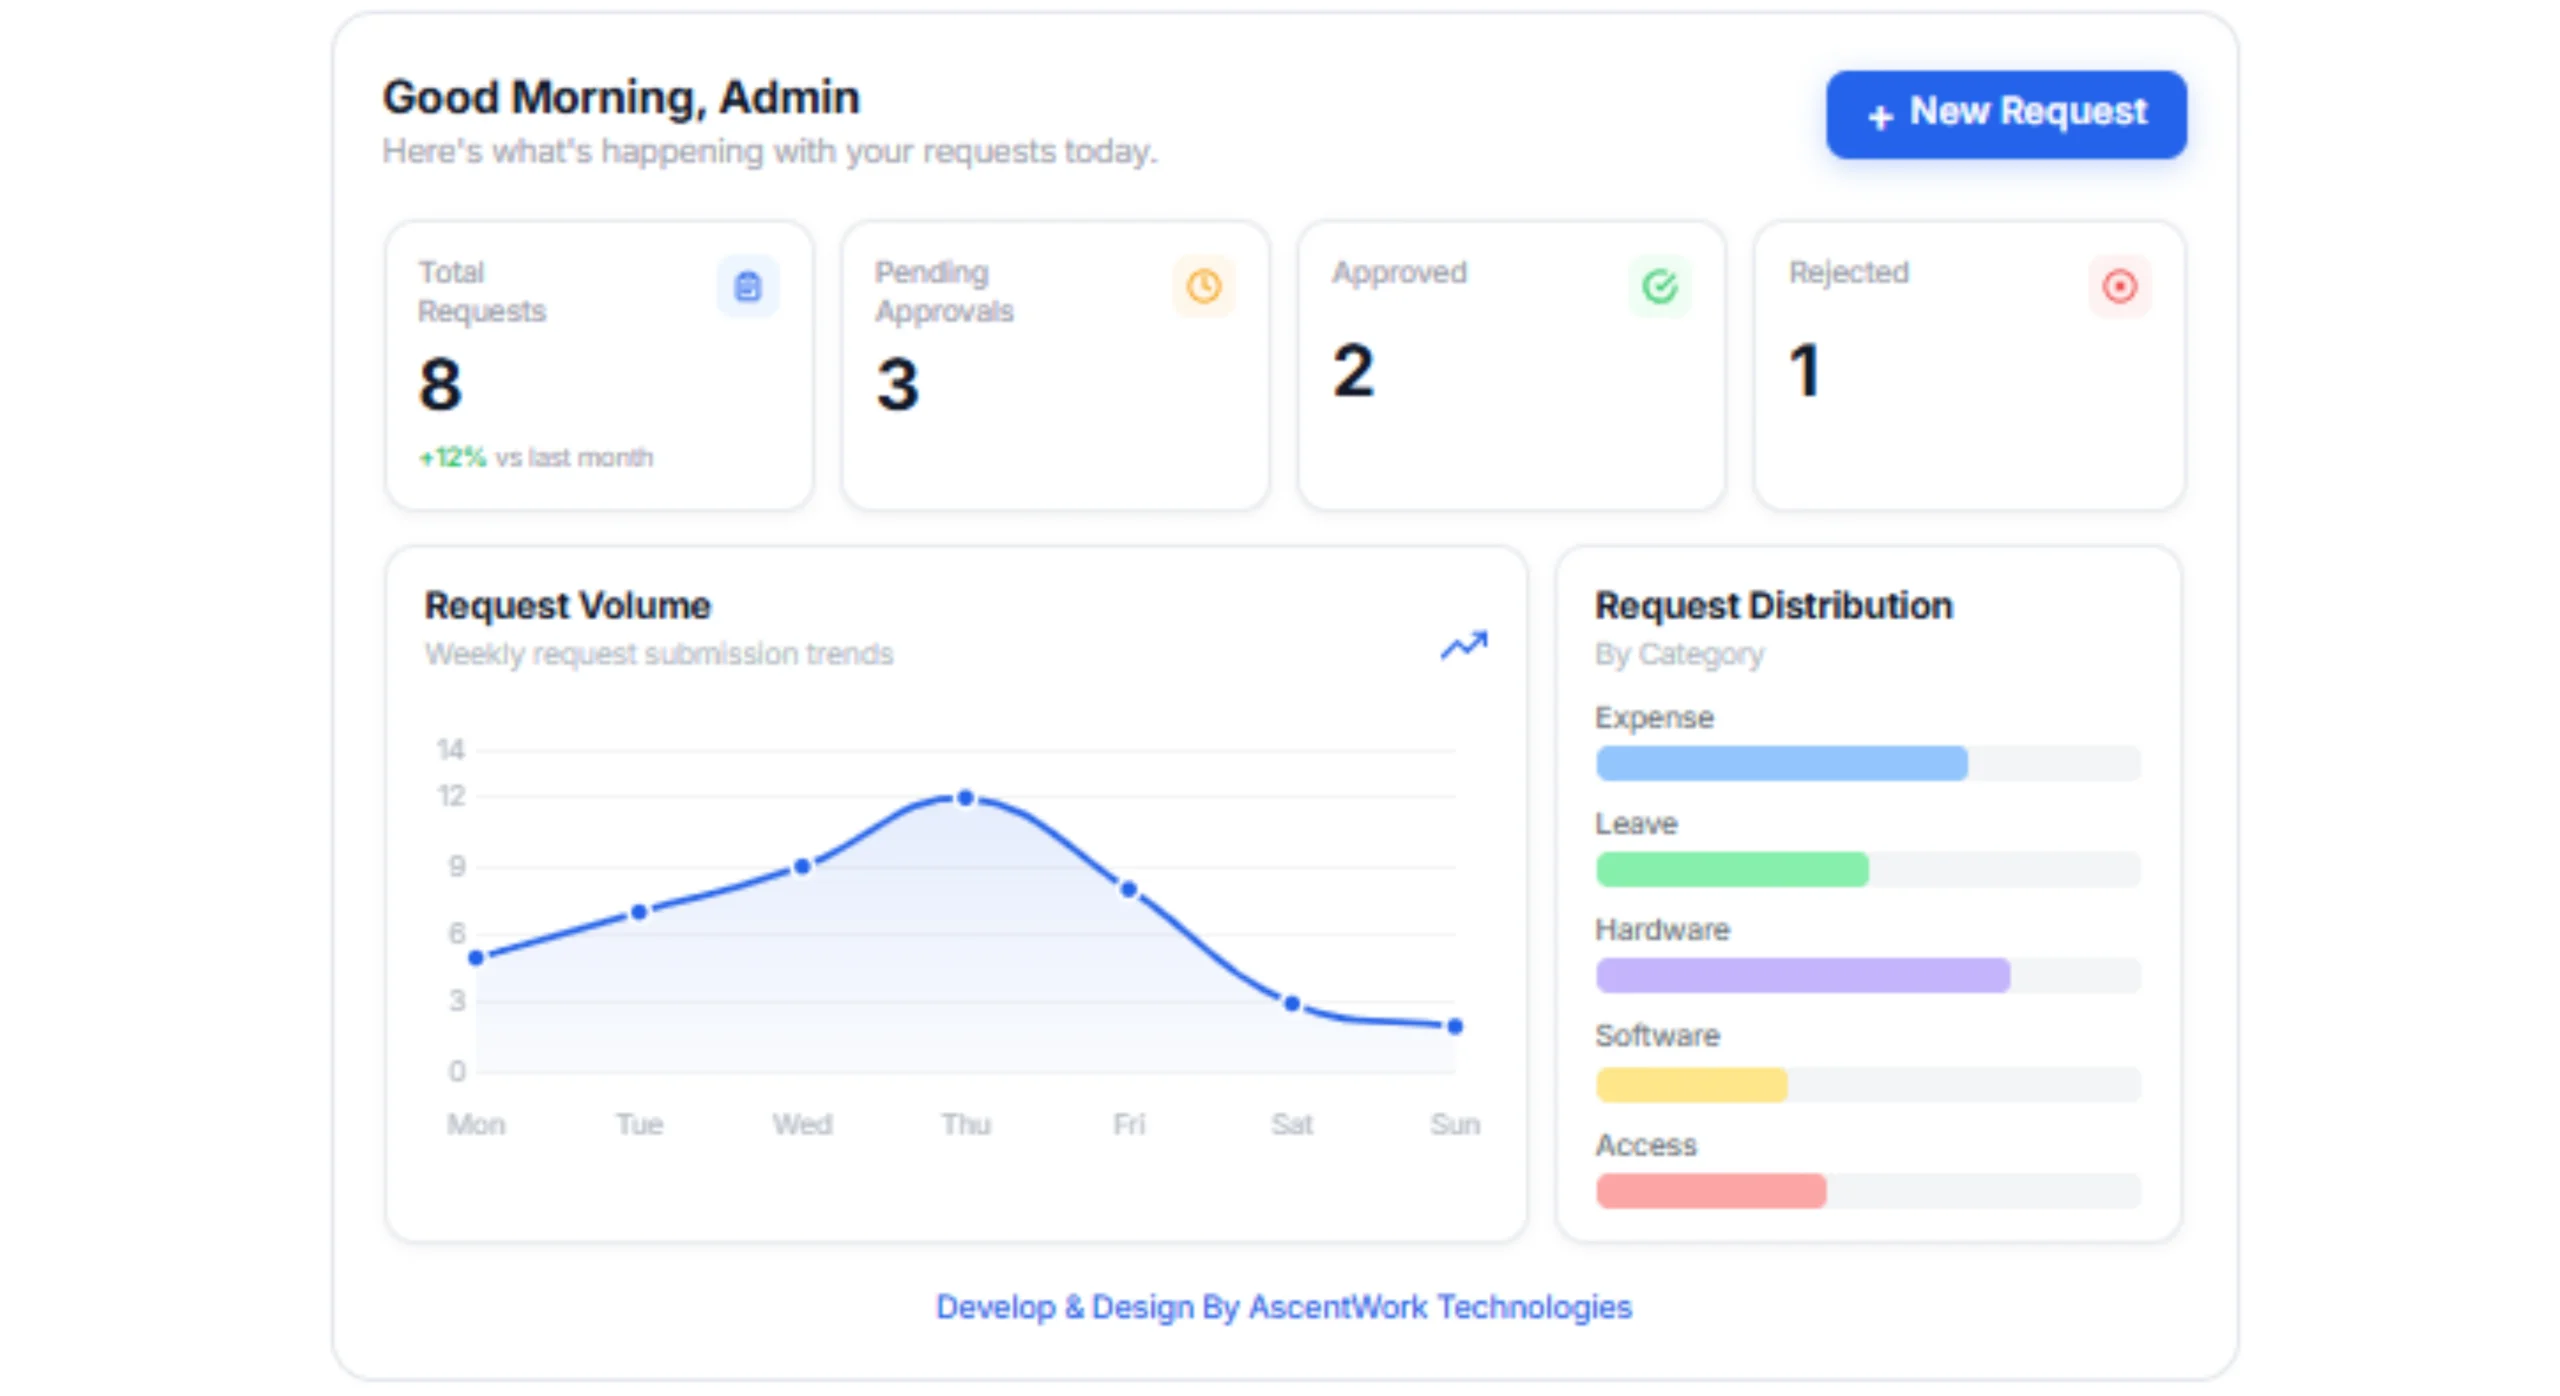Viewport: 2560px width, 1396px height.
Task: Click the red target icon in Rejected card
Action: point(2119,287)
